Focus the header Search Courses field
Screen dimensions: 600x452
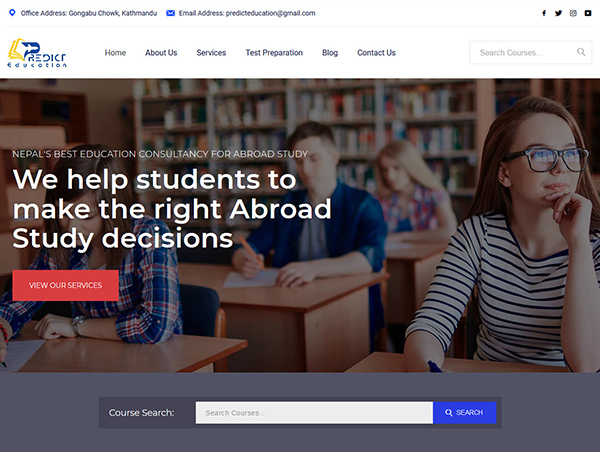click(x=531, y=52)
